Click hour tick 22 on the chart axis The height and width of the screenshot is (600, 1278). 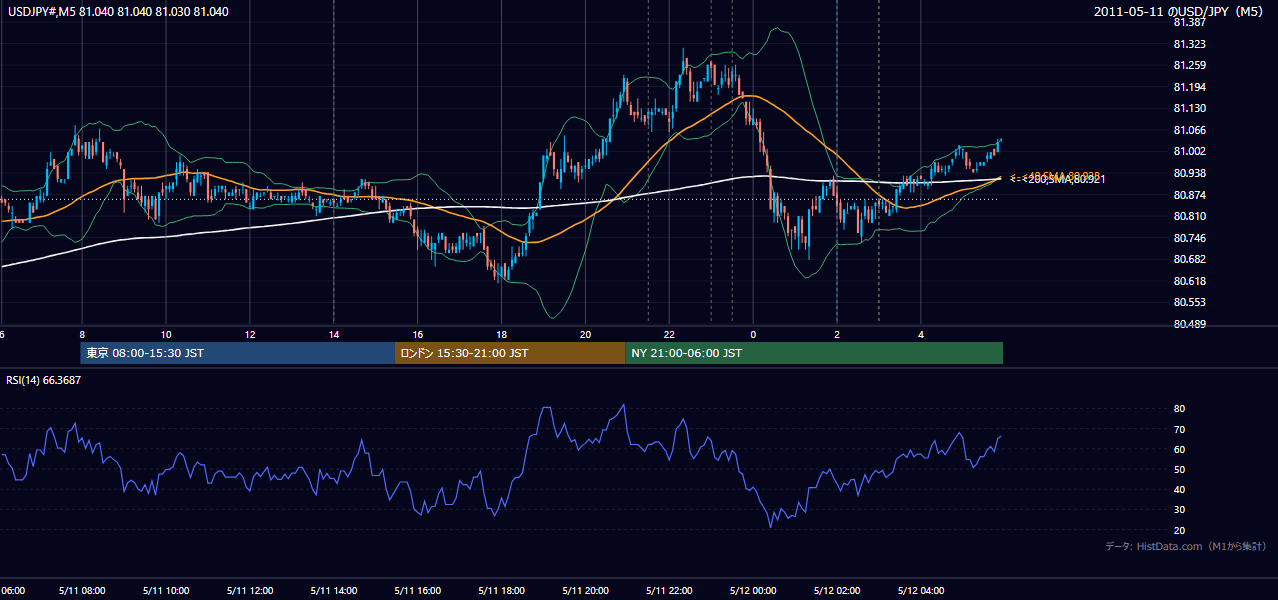click(670, 334)
